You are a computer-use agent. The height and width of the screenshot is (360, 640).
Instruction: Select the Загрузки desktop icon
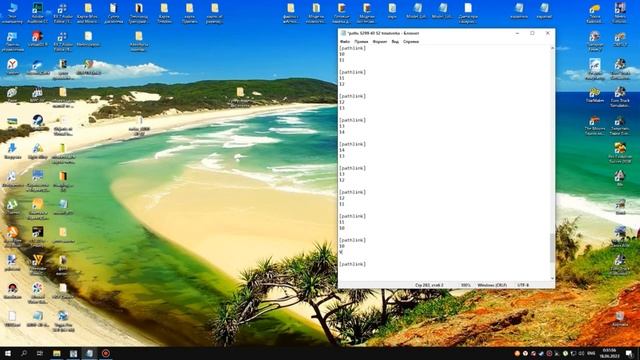coord(12,151)
